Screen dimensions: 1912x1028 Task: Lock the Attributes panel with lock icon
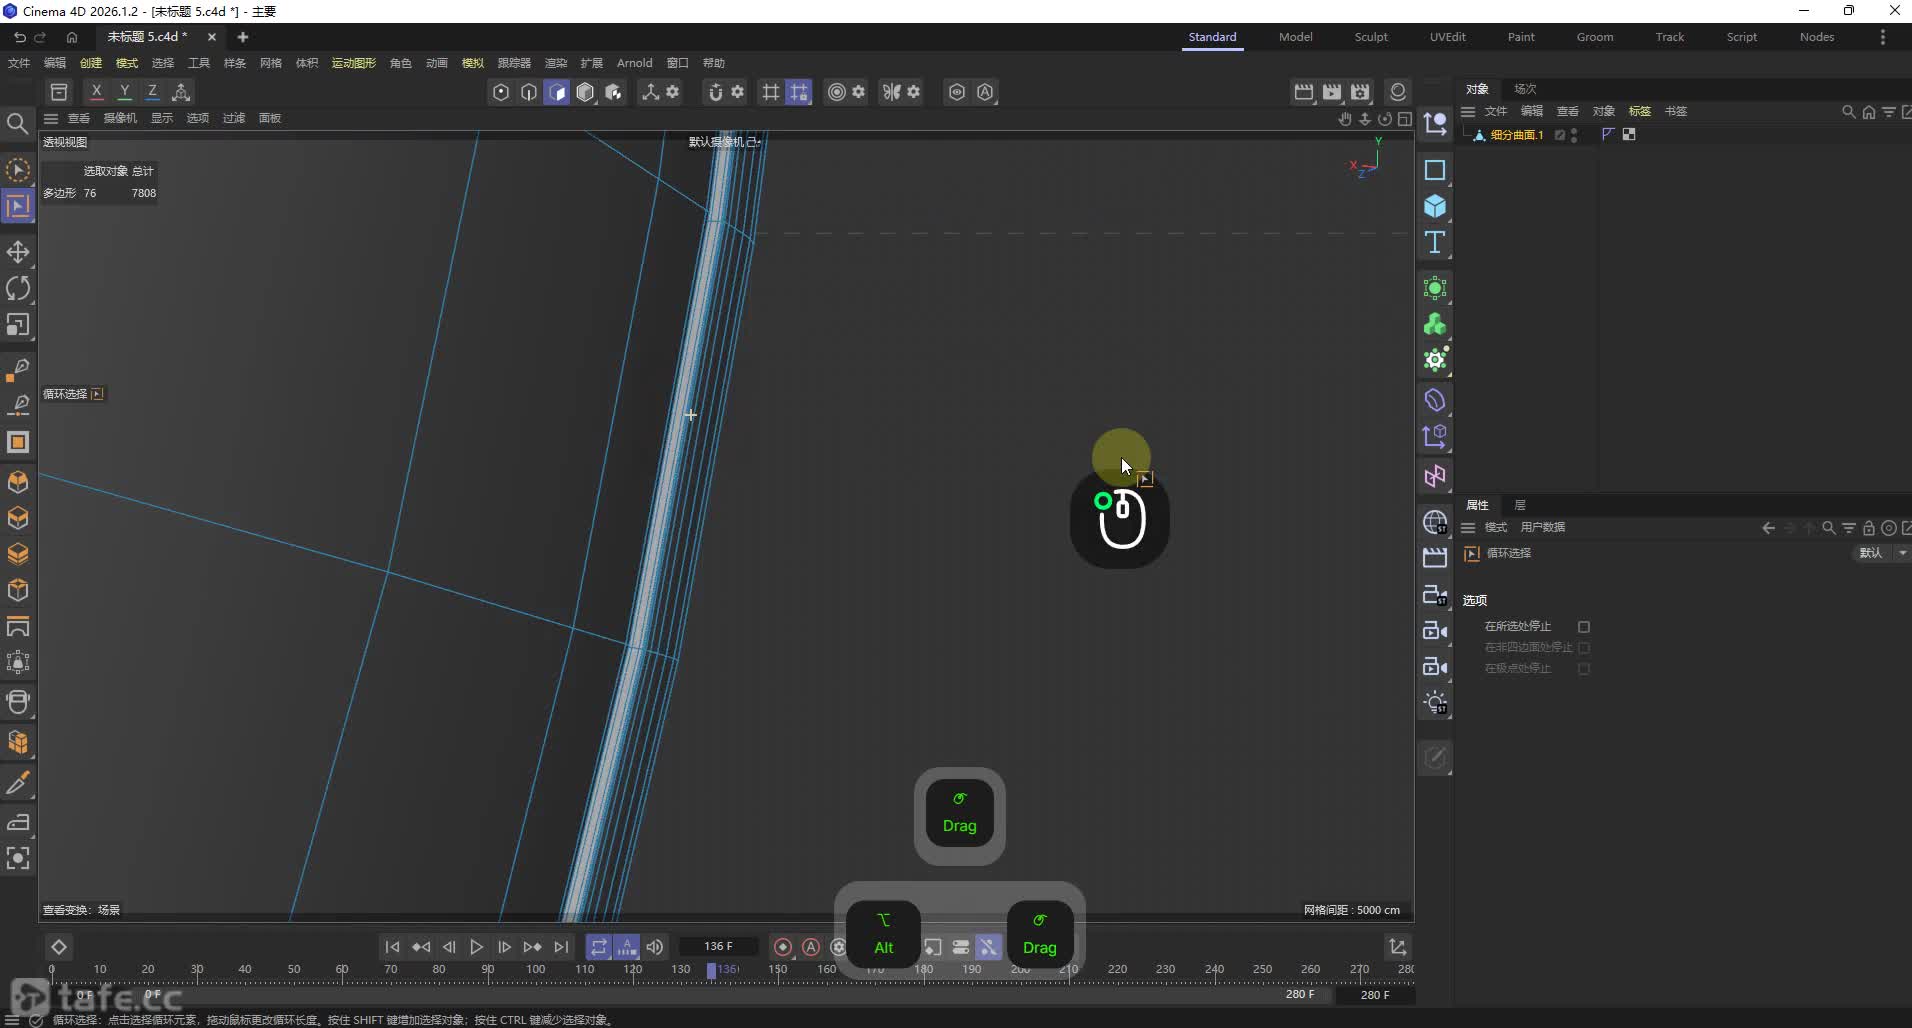tap(1868, 528)
